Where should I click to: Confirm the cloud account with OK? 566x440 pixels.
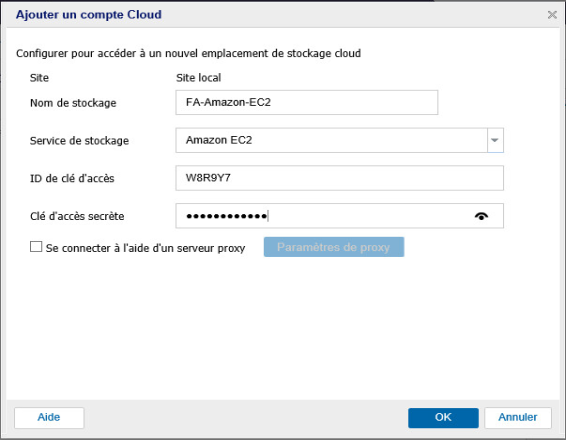coord(443,418)
